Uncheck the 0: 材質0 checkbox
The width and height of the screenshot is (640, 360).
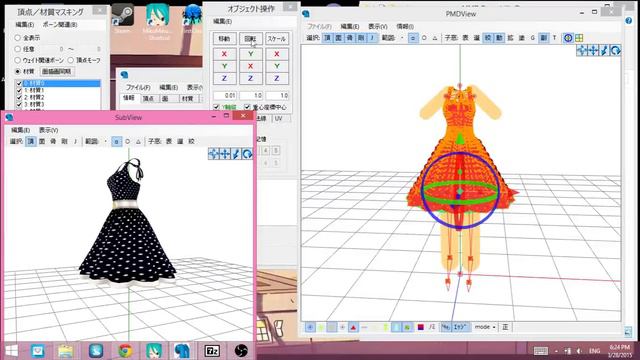(x=19, y=83)
